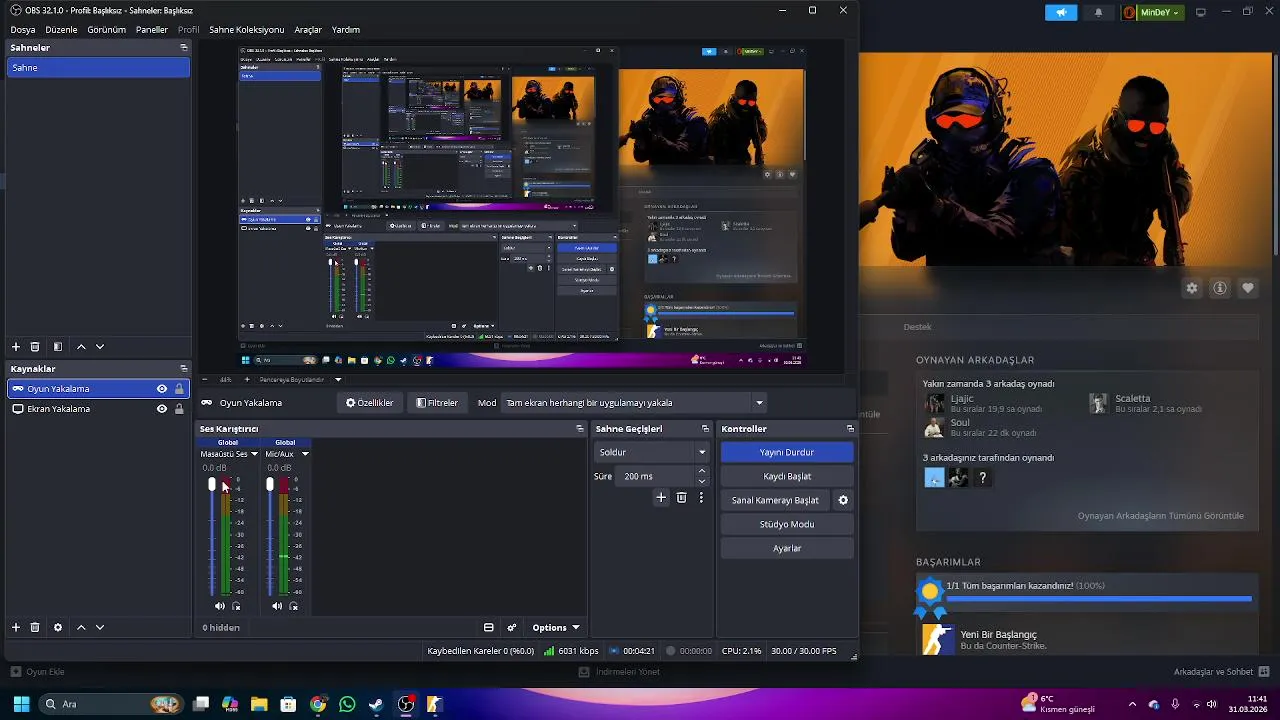The width and height of the screenshot is (1280, 720).
Task: Open transition properties three-dot menu
Action: 701,497
